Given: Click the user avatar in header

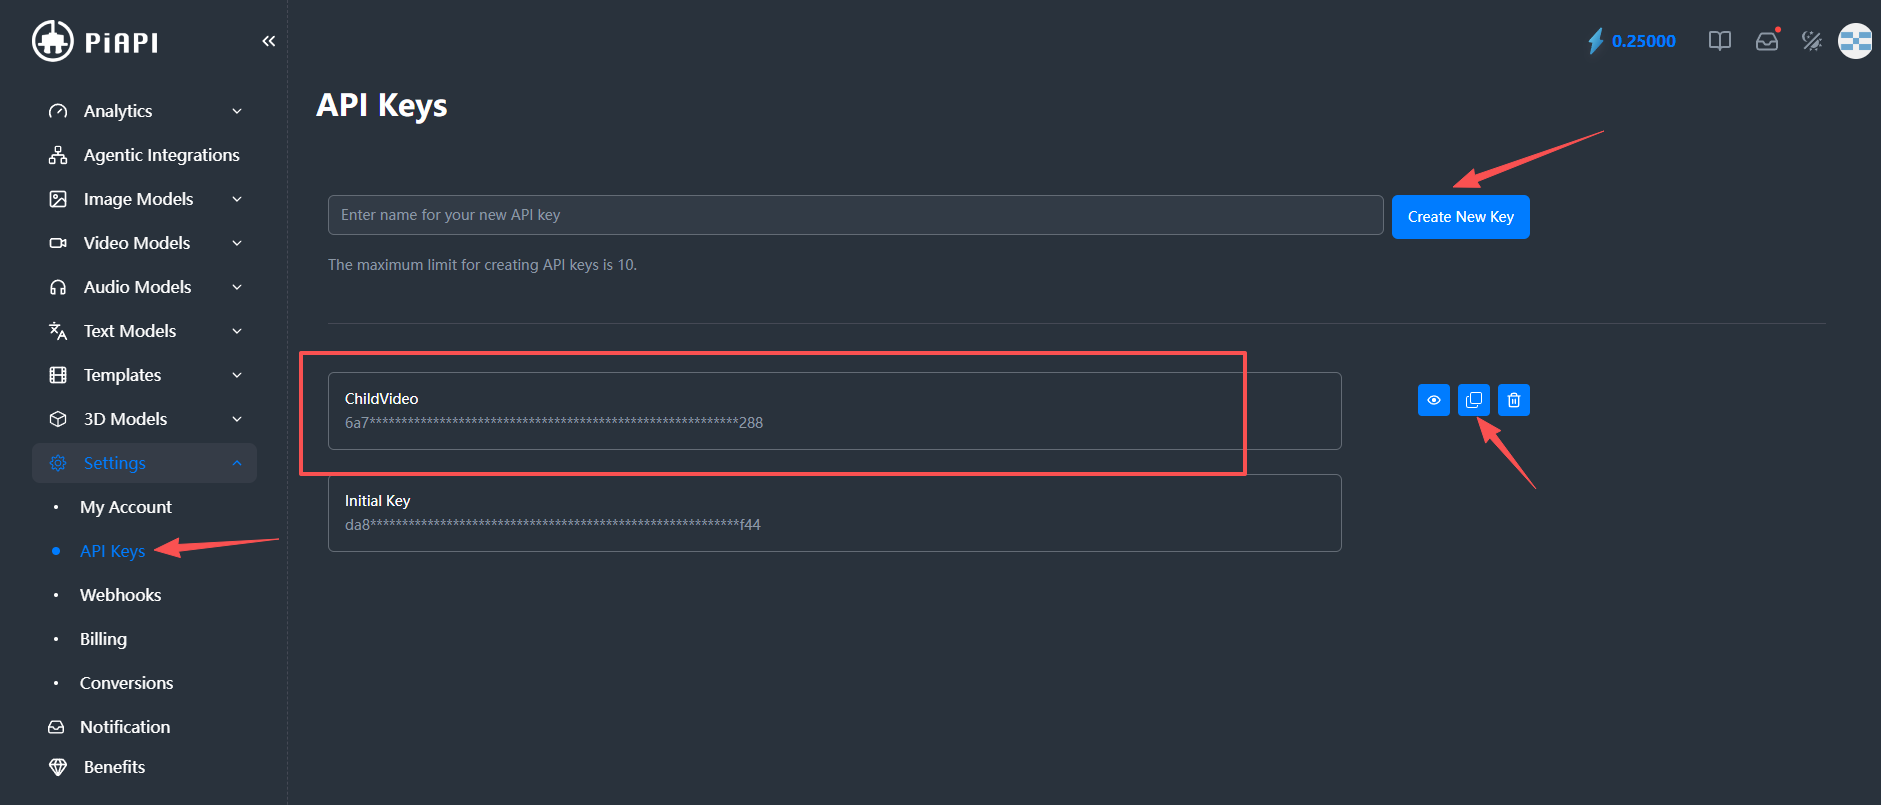Looking at the screenshot, I should point(1855,41).
